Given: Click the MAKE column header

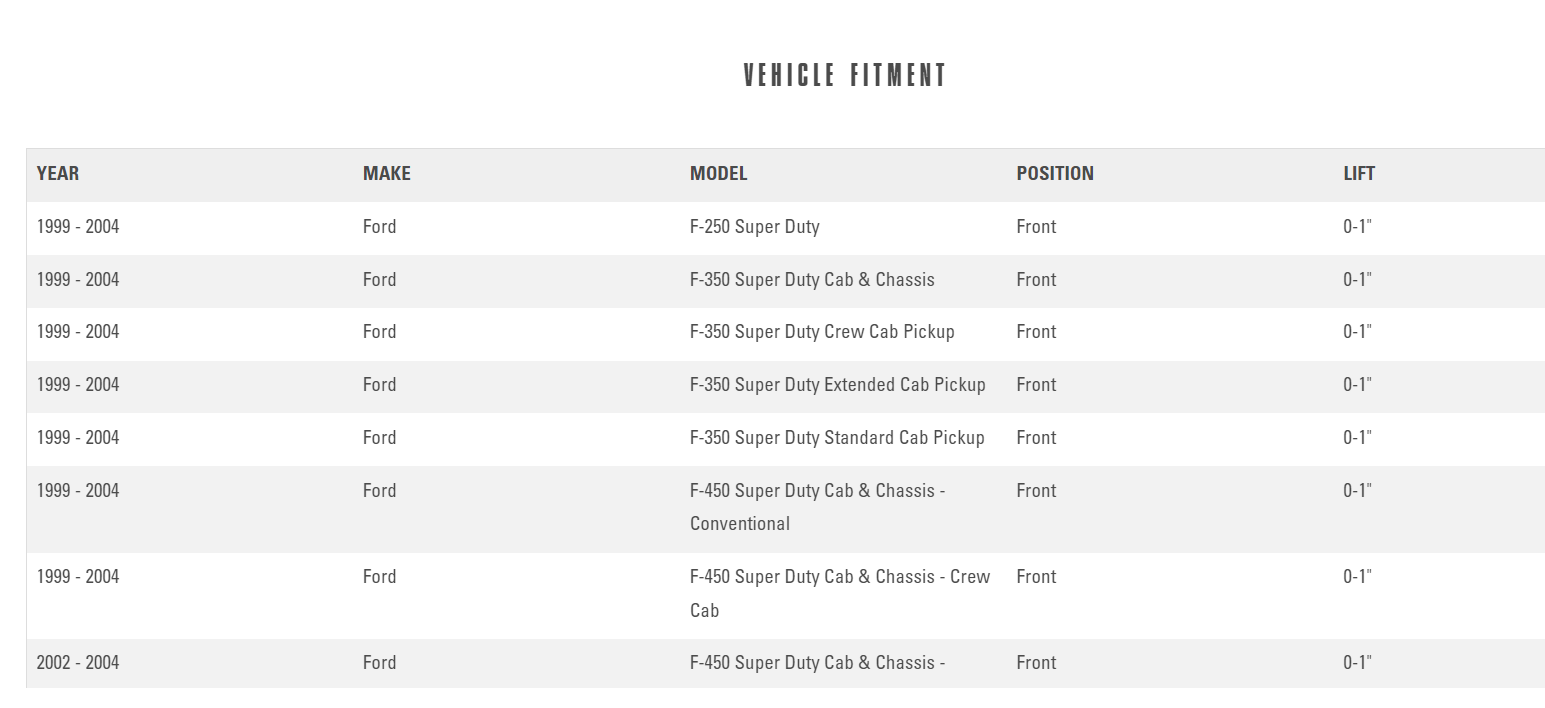Looking at the screenshot, I should click(386, 173).
